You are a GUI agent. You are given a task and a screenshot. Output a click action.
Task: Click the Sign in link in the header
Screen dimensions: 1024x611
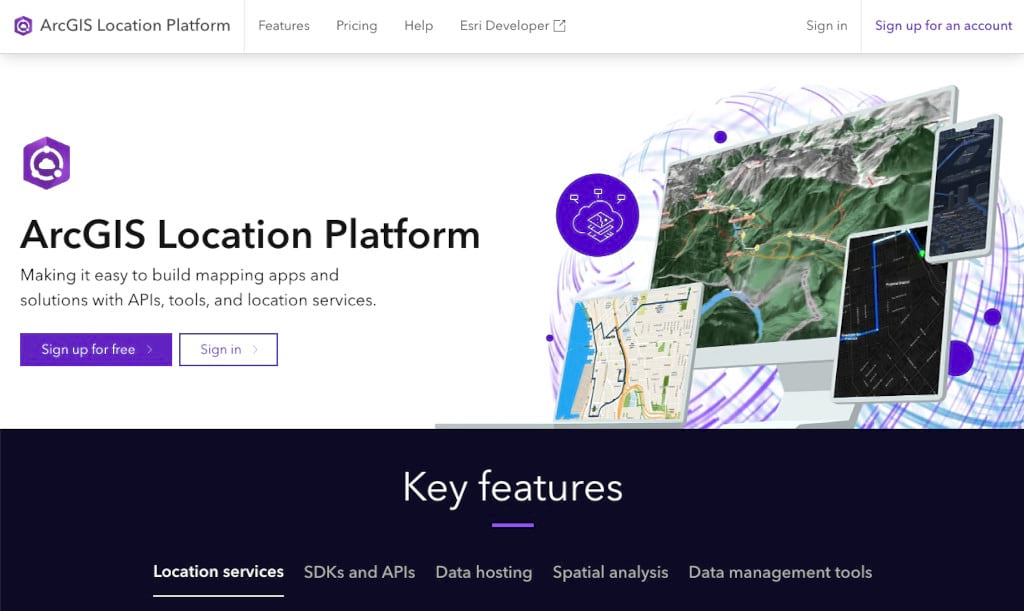pos(826,25)
